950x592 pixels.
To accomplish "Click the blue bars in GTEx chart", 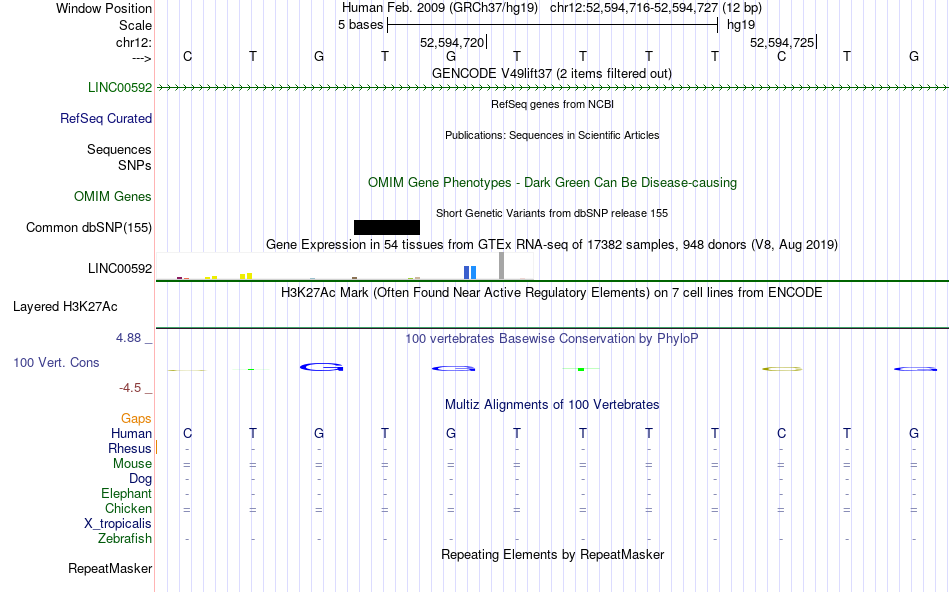I will 470,273.
